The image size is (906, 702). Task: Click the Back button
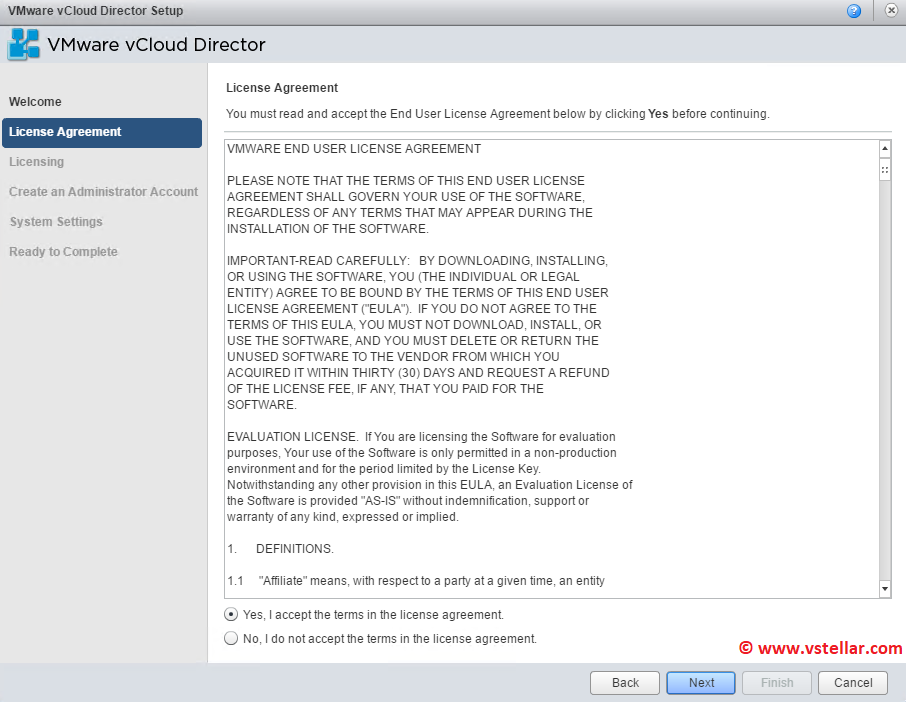tap(625, 683)
